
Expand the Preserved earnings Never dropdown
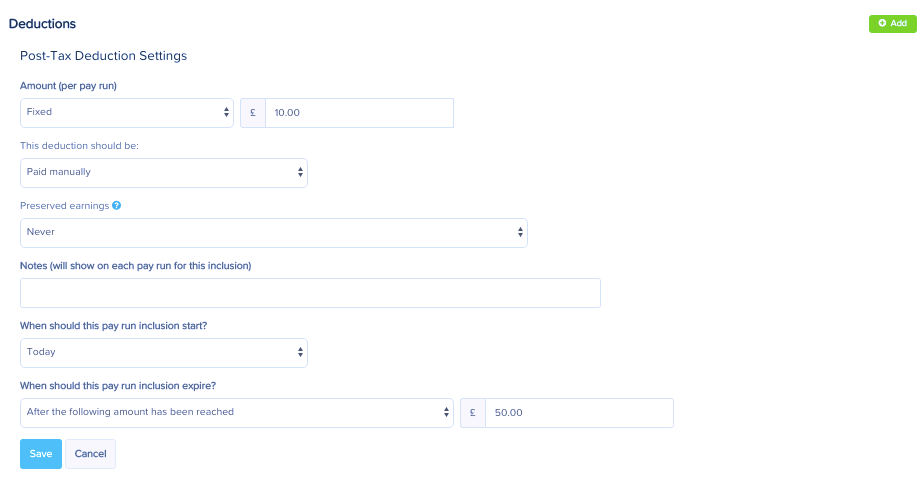[274, 233]
